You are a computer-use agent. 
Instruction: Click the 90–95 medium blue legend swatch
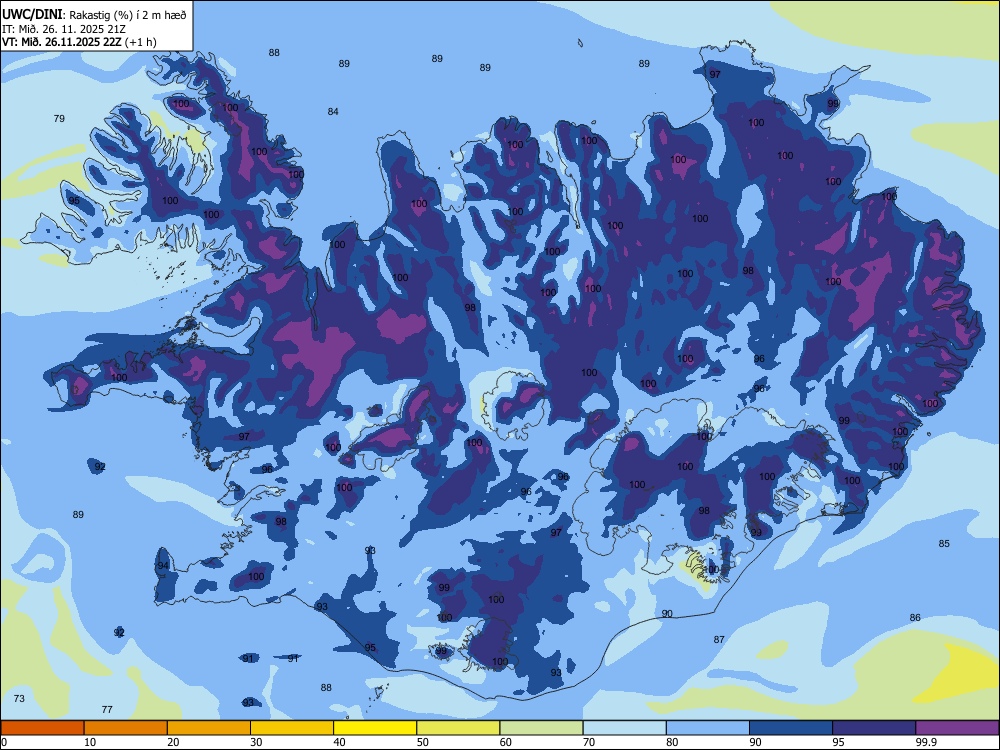pyautogui.click(x=791, y=728)
